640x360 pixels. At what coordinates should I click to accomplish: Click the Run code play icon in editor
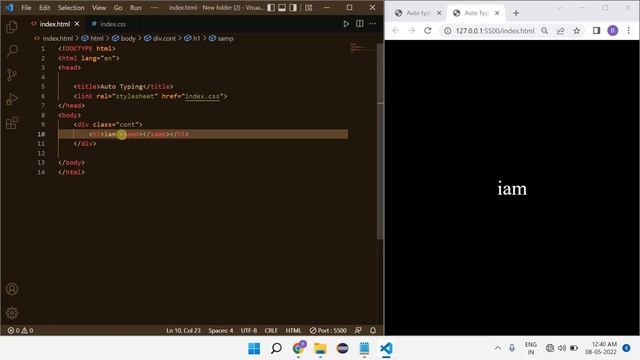tap(346, 24)
